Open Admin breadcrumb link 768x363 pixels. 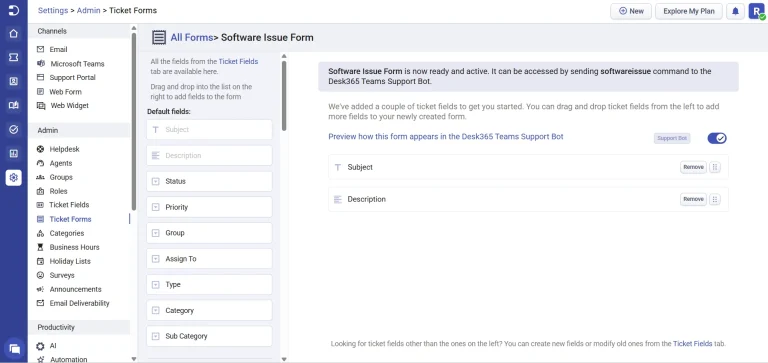click(88, 10)
